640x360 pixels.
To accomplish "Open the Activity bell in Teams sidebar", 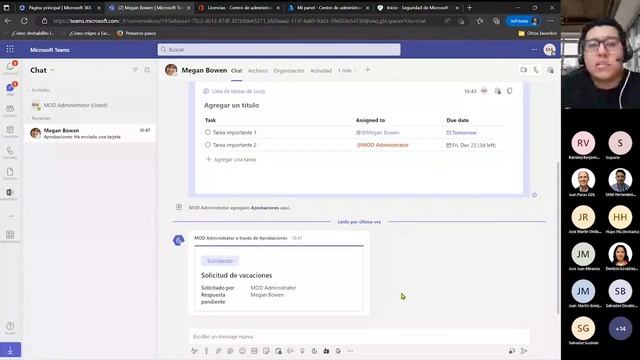I will tap(10, 68).
